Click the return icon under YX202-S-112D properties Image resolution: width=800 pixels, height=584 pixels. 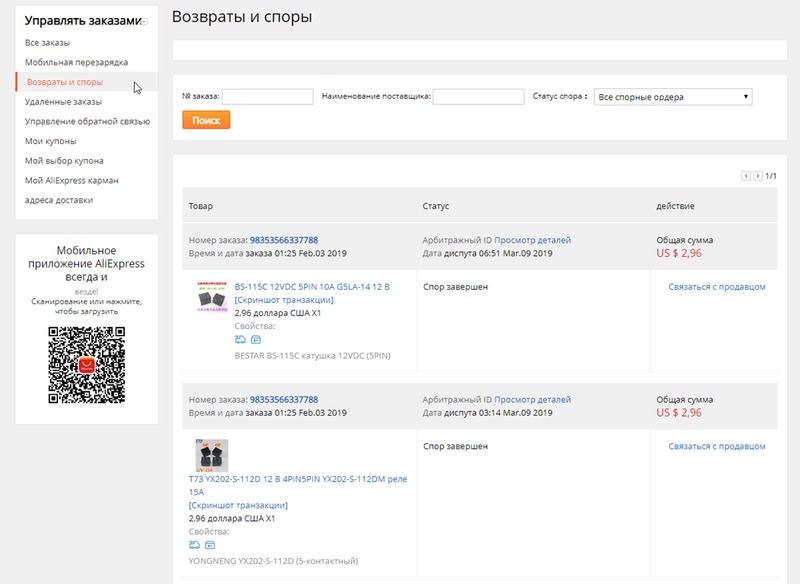click(x=209, y=545)
